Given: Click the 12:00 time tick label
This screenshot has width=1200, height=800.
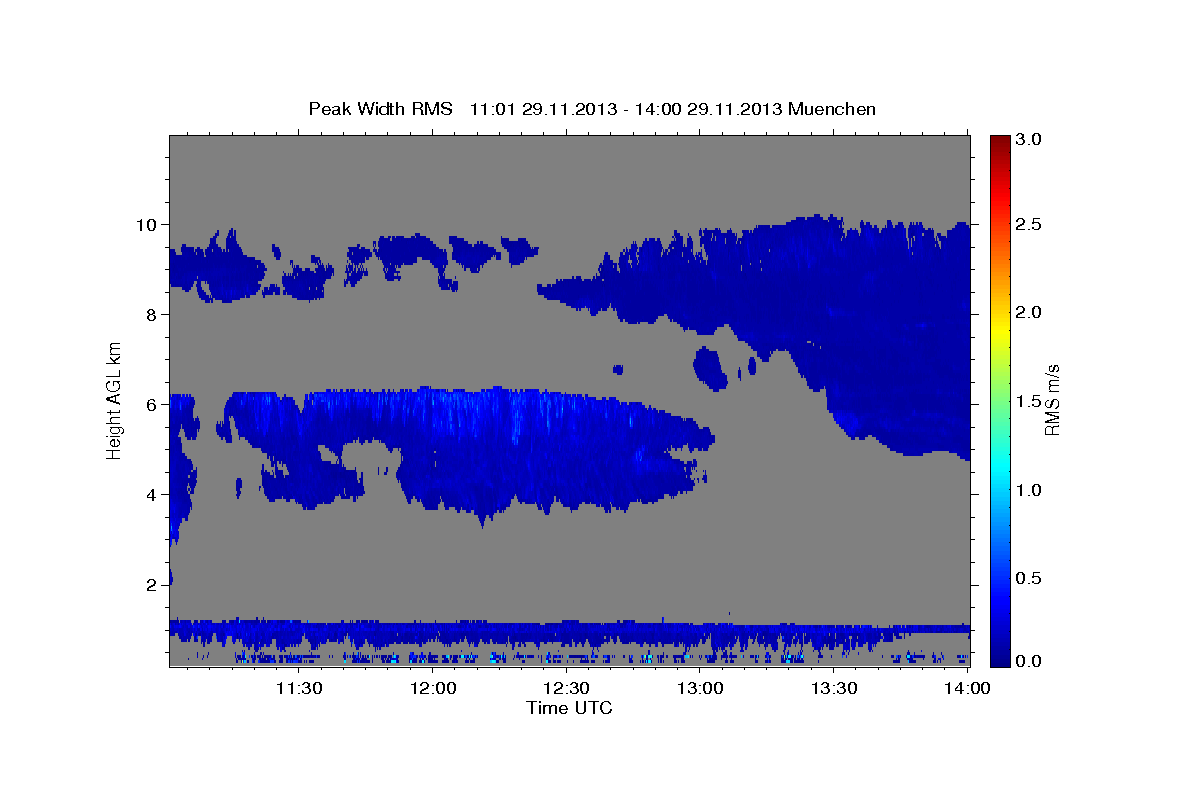Looking at the screenshot, I should tap(433, 688).
